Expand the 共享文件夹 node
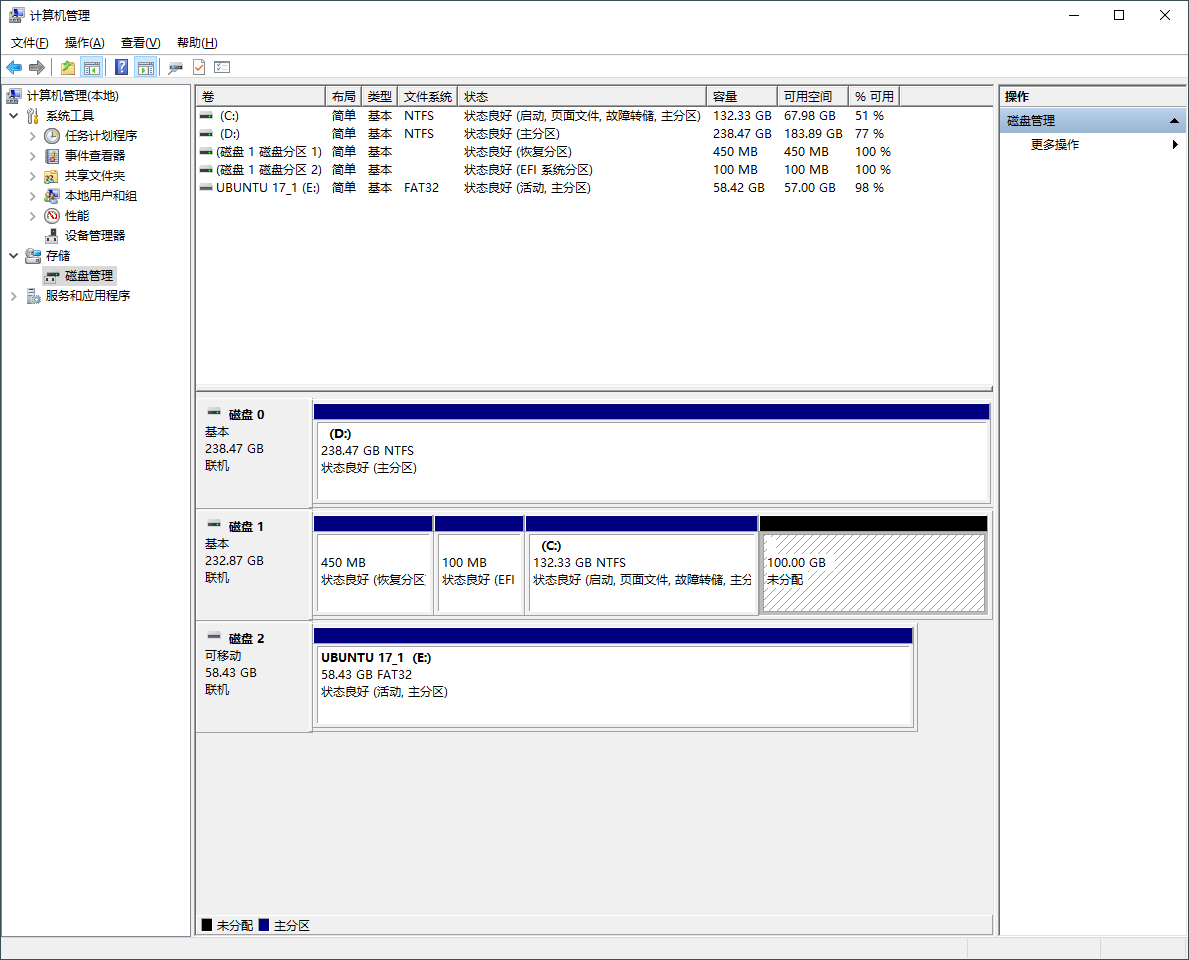Image resolution: width=1189 pixels, height=960 pixels. coord(32,176)
